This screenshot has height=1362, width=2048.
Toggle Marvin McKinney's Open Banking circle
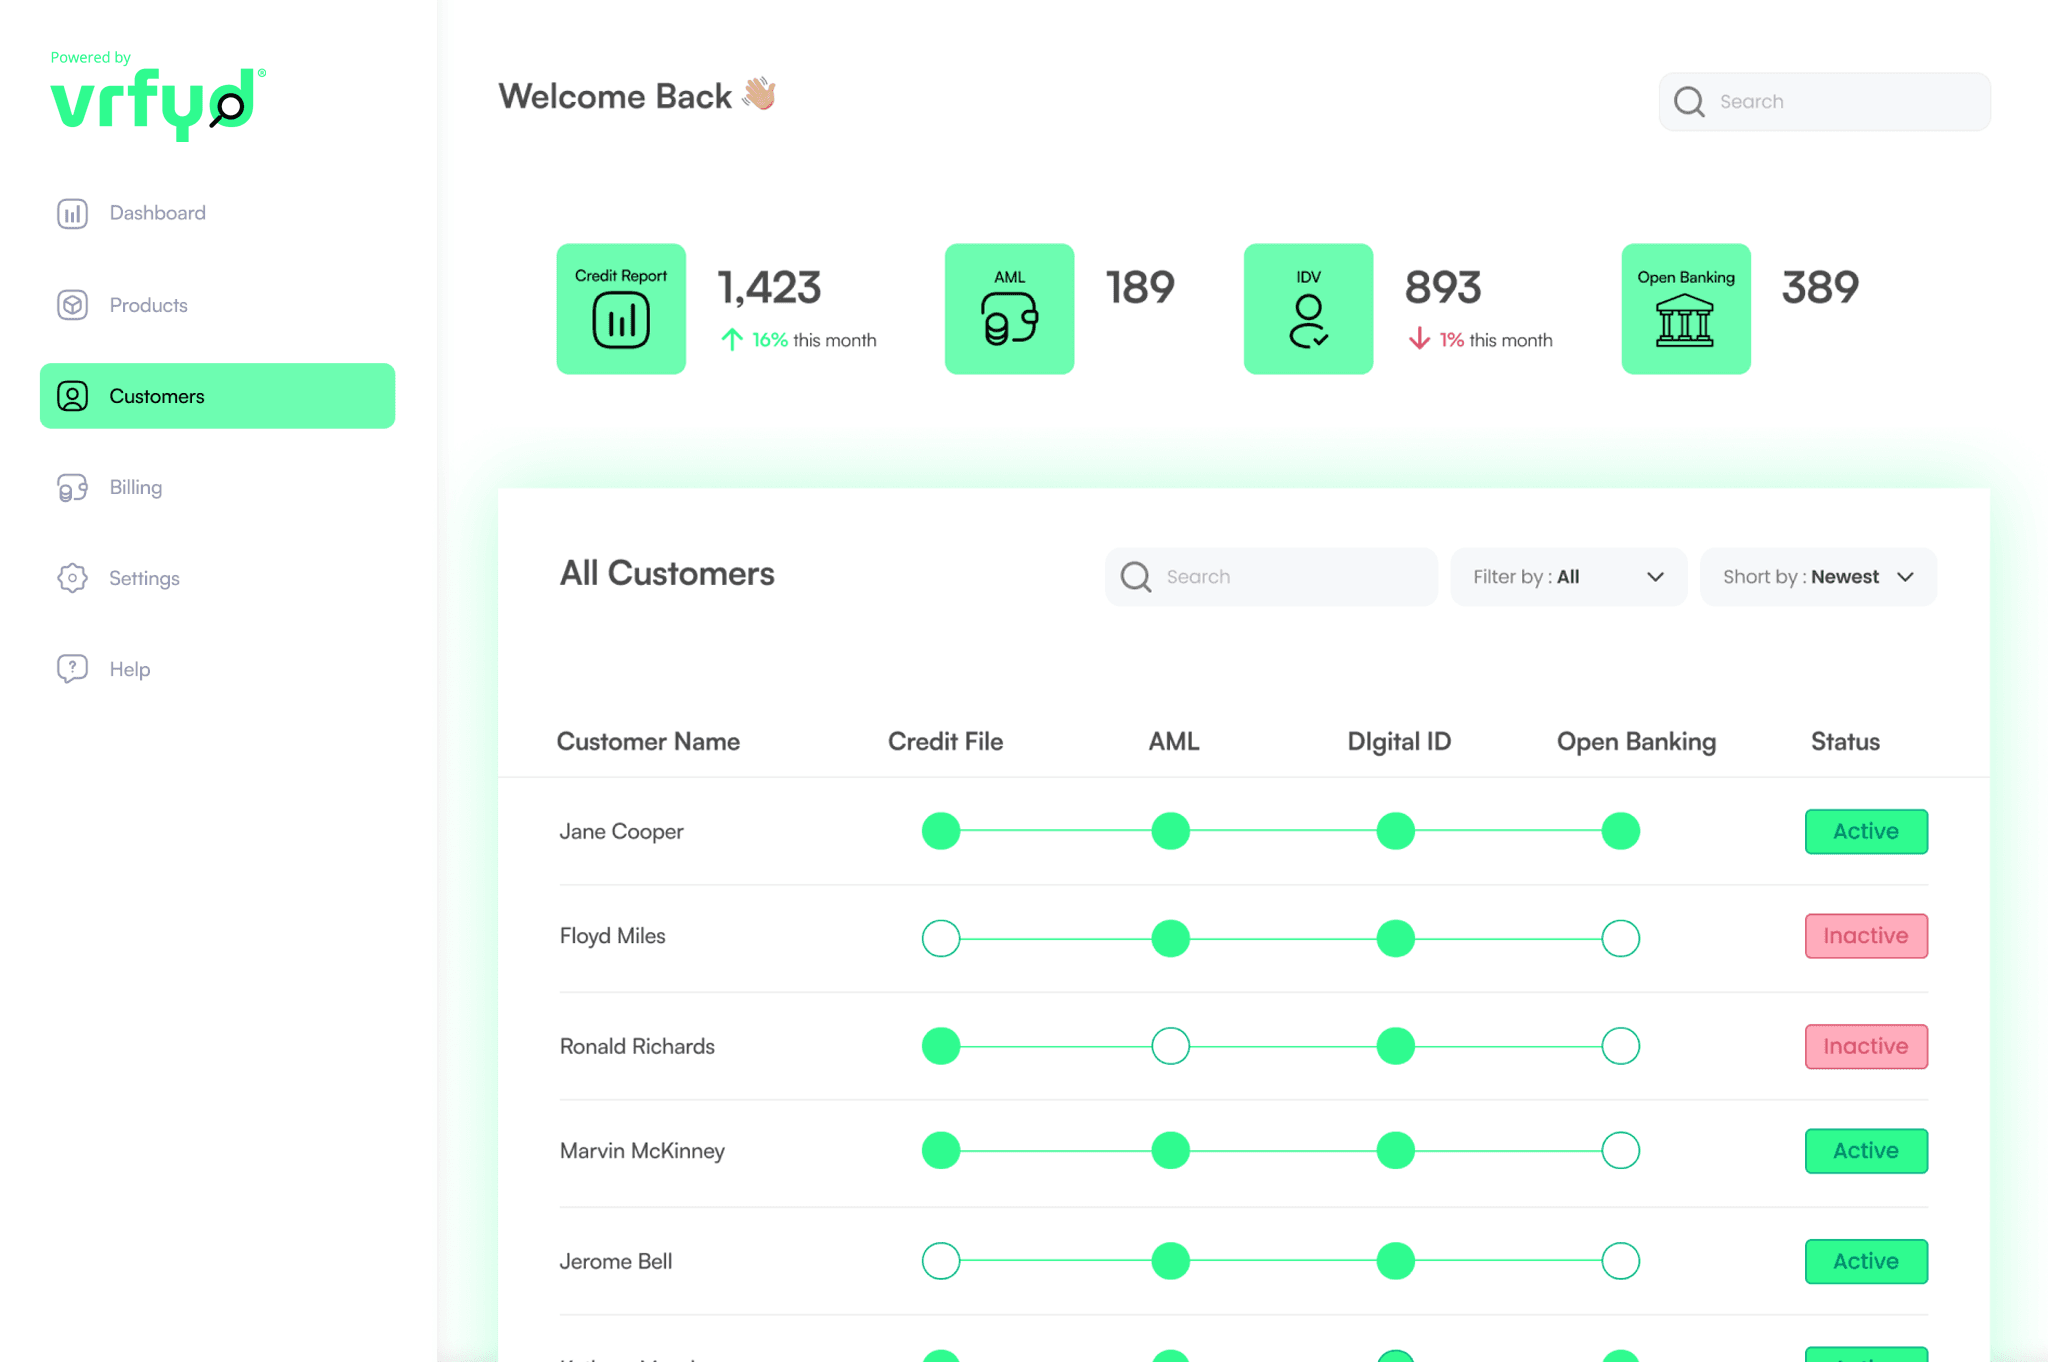[1620, 1151]
